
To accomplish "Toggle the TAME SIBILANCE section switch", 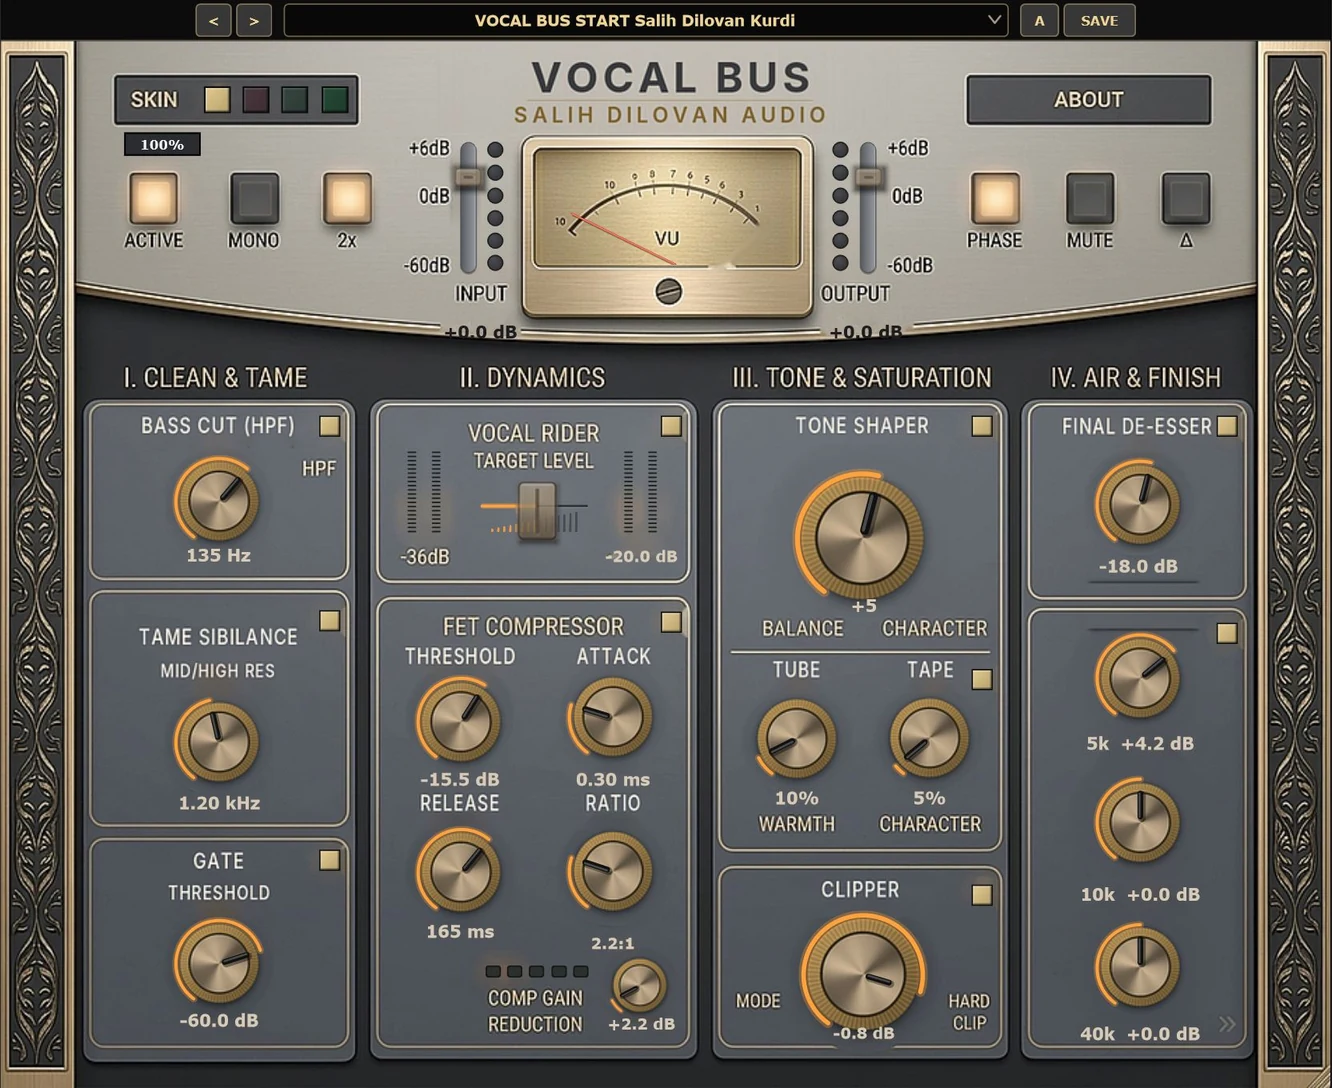I will [x=329, y=621].
